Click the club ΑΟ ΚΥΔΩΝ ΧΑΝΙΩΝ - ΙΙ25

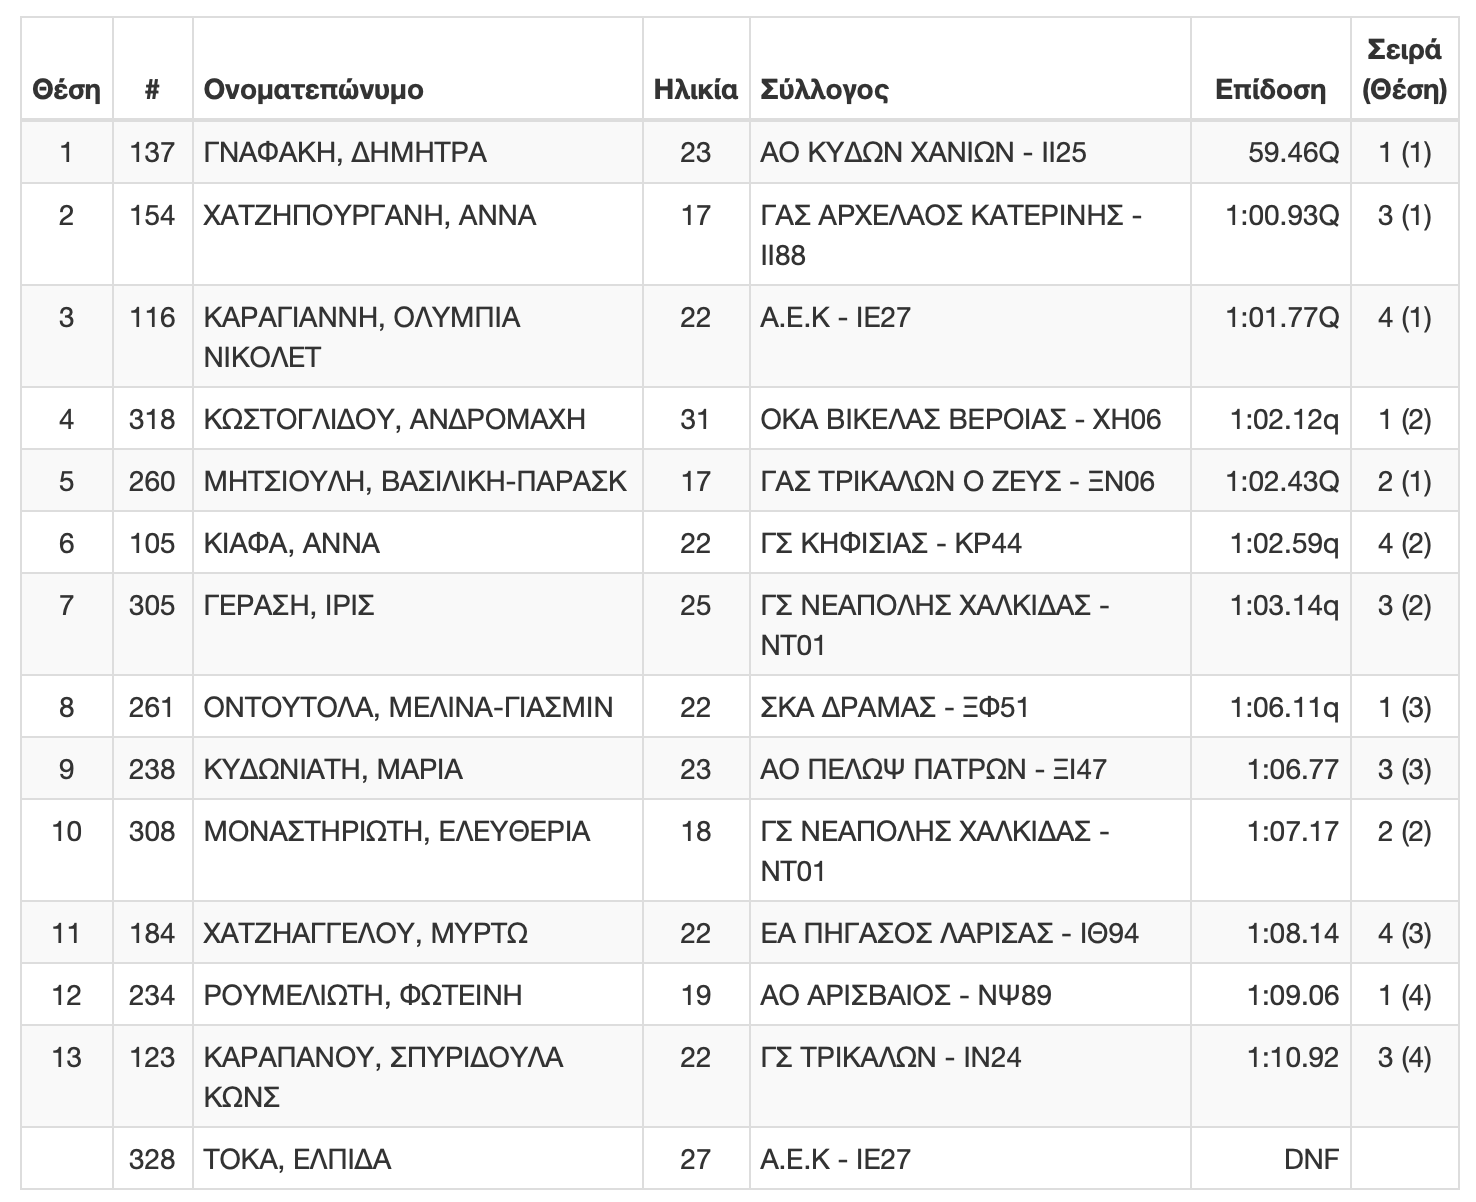click(x=923, y=153)
